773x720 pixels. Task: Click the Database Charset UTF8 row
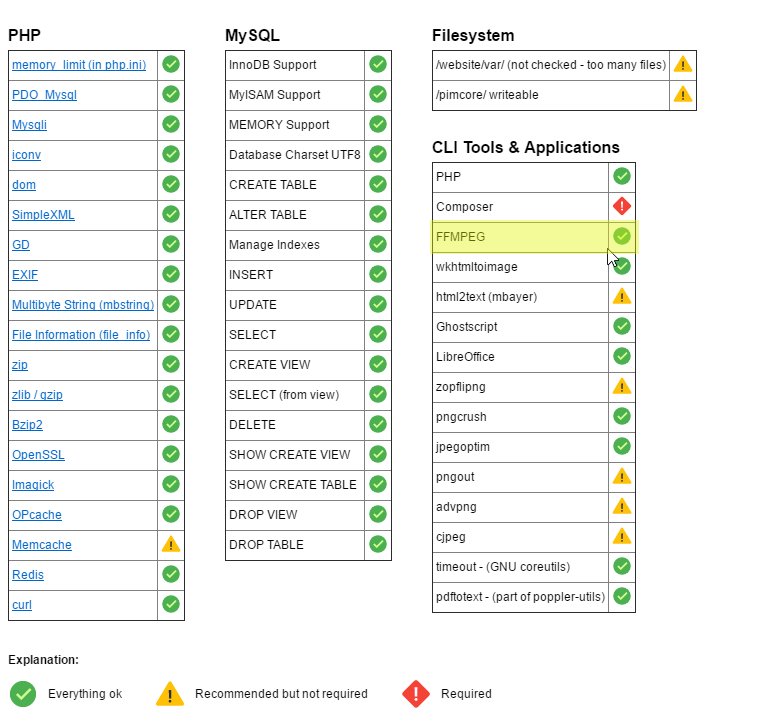pos(294,155)
